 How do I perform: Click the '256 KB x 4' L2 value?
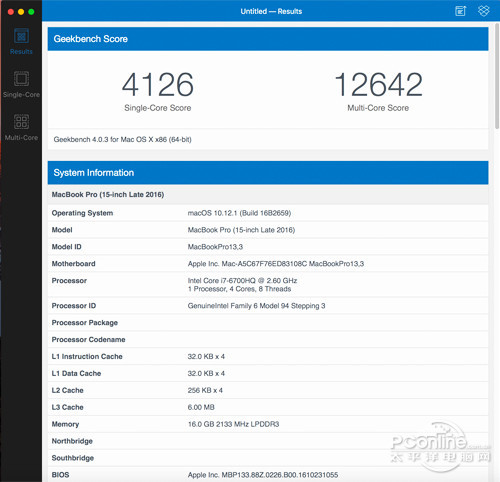205,390
